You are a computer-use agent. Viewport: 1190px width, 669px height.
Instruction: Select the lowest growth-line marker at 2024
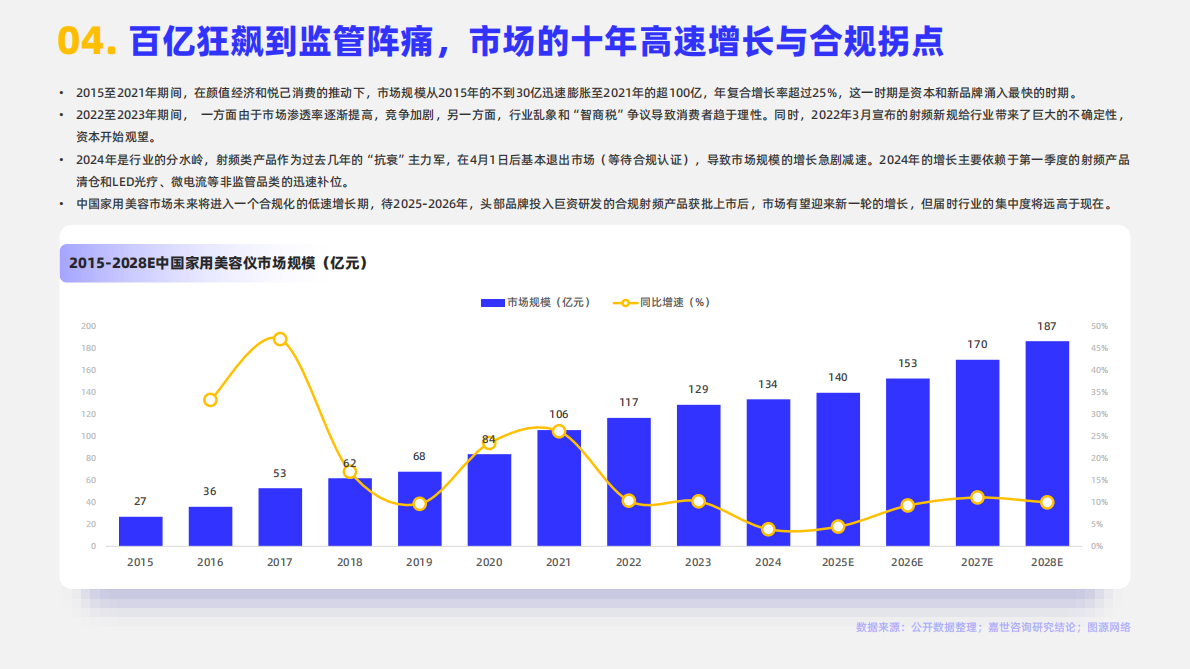pos(768,528)
